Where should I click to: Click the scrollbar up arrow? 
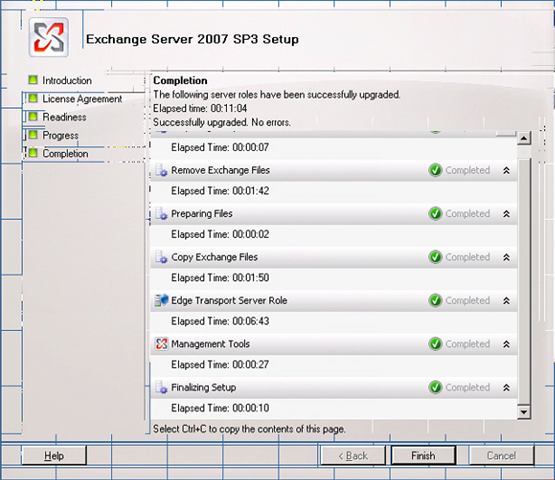point(524,138)
